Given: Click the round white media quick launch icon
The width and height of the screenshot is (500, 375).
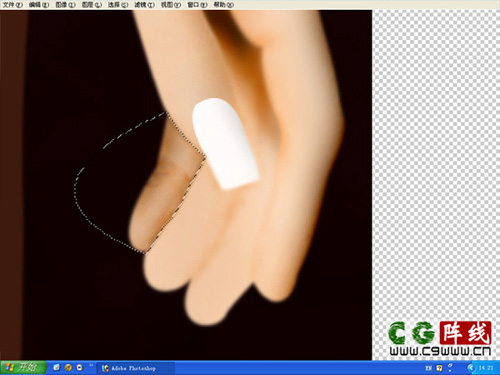Looking at the screenshot, I should click(80, 368).
